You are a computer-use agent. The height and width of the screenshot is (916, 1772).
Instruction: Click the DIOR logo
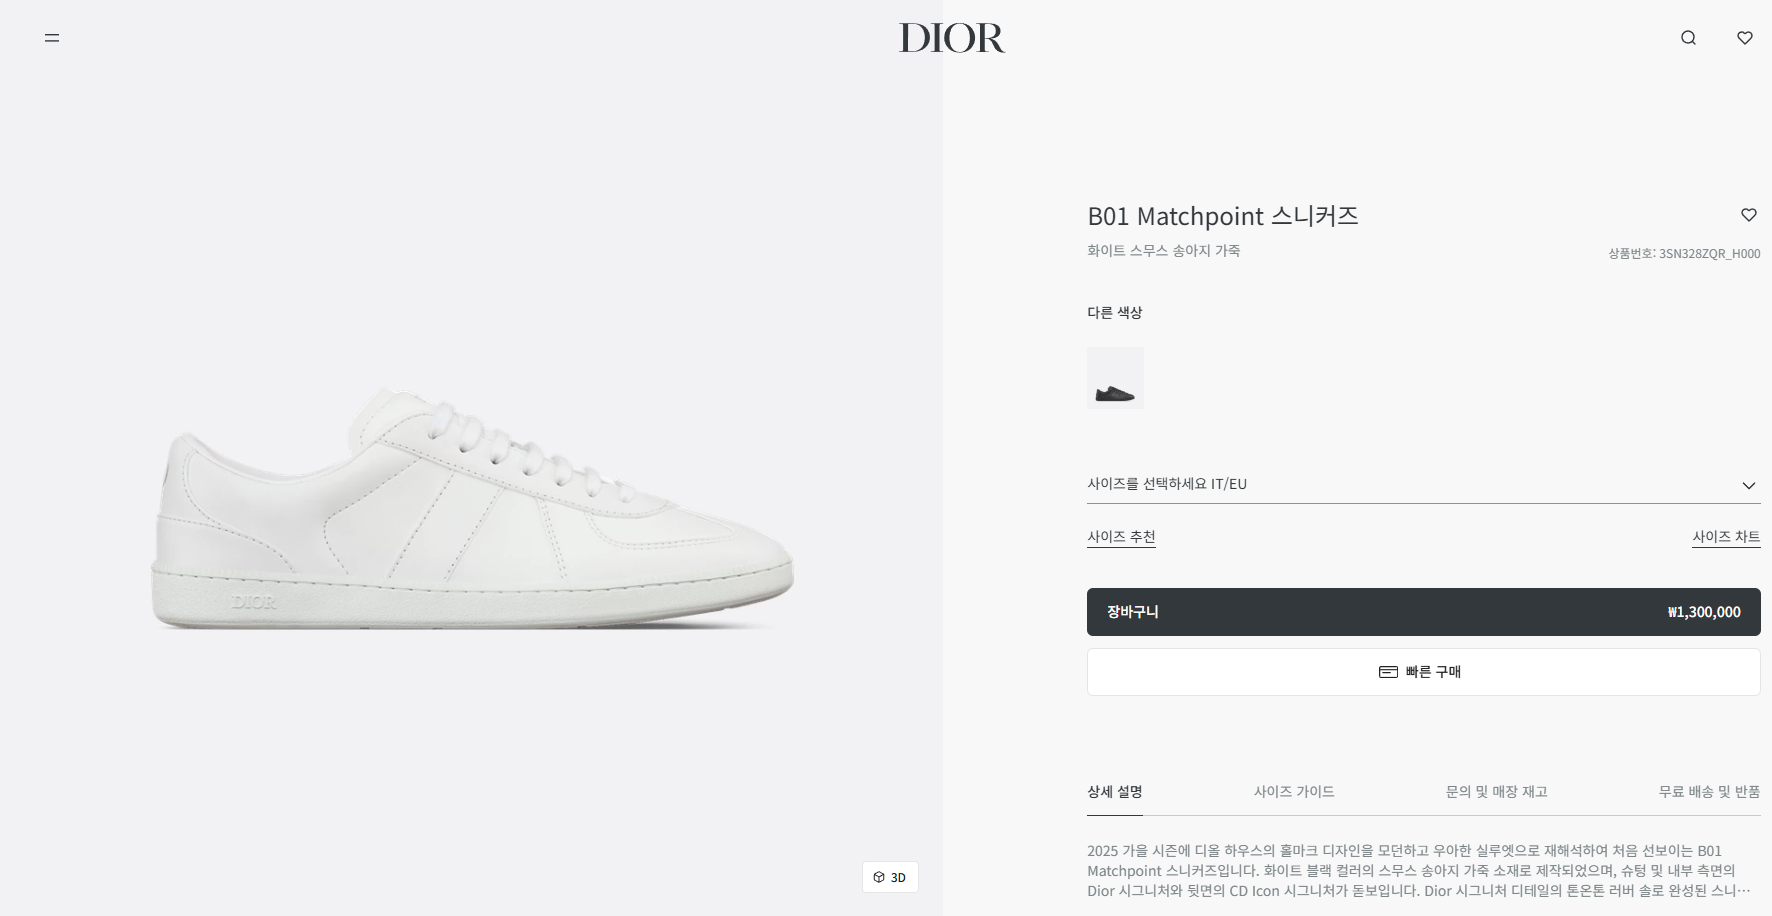point(952,38)
